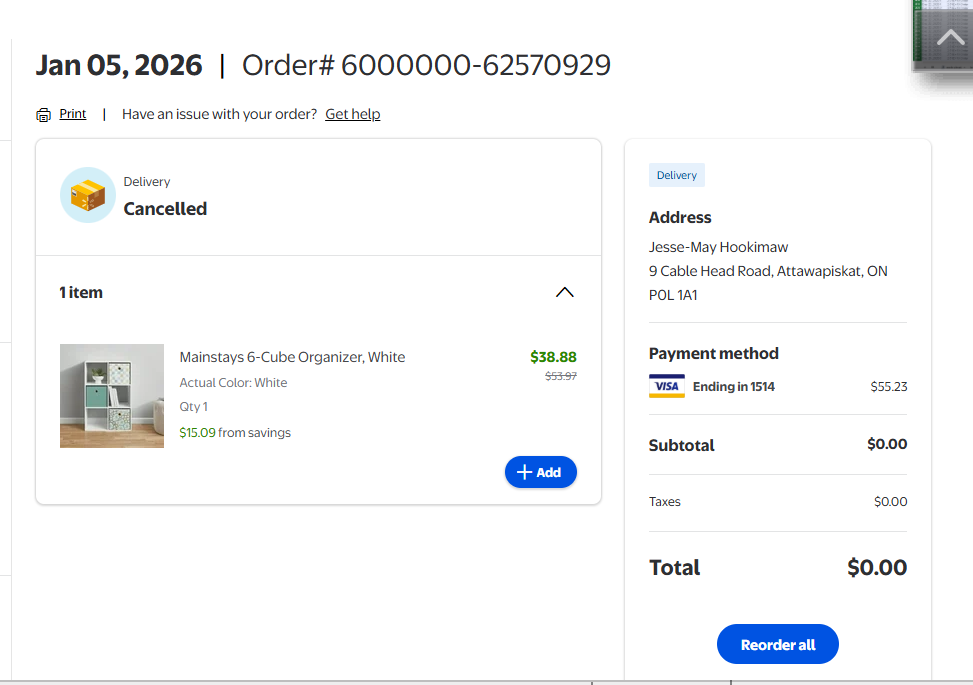Open the Print link
Screen dimensions: 973x685
tap(73, 114)
